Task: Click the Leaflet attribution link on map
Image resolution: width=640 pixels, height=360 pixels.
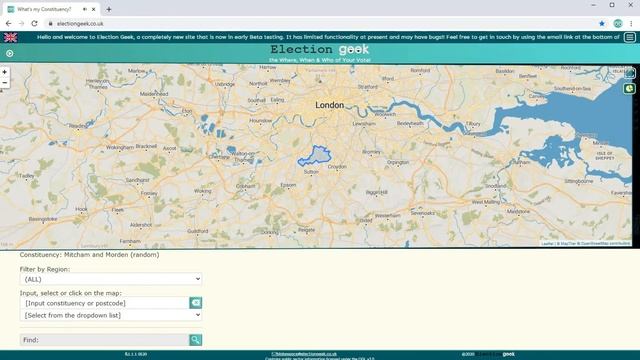Action: point(547,244)
